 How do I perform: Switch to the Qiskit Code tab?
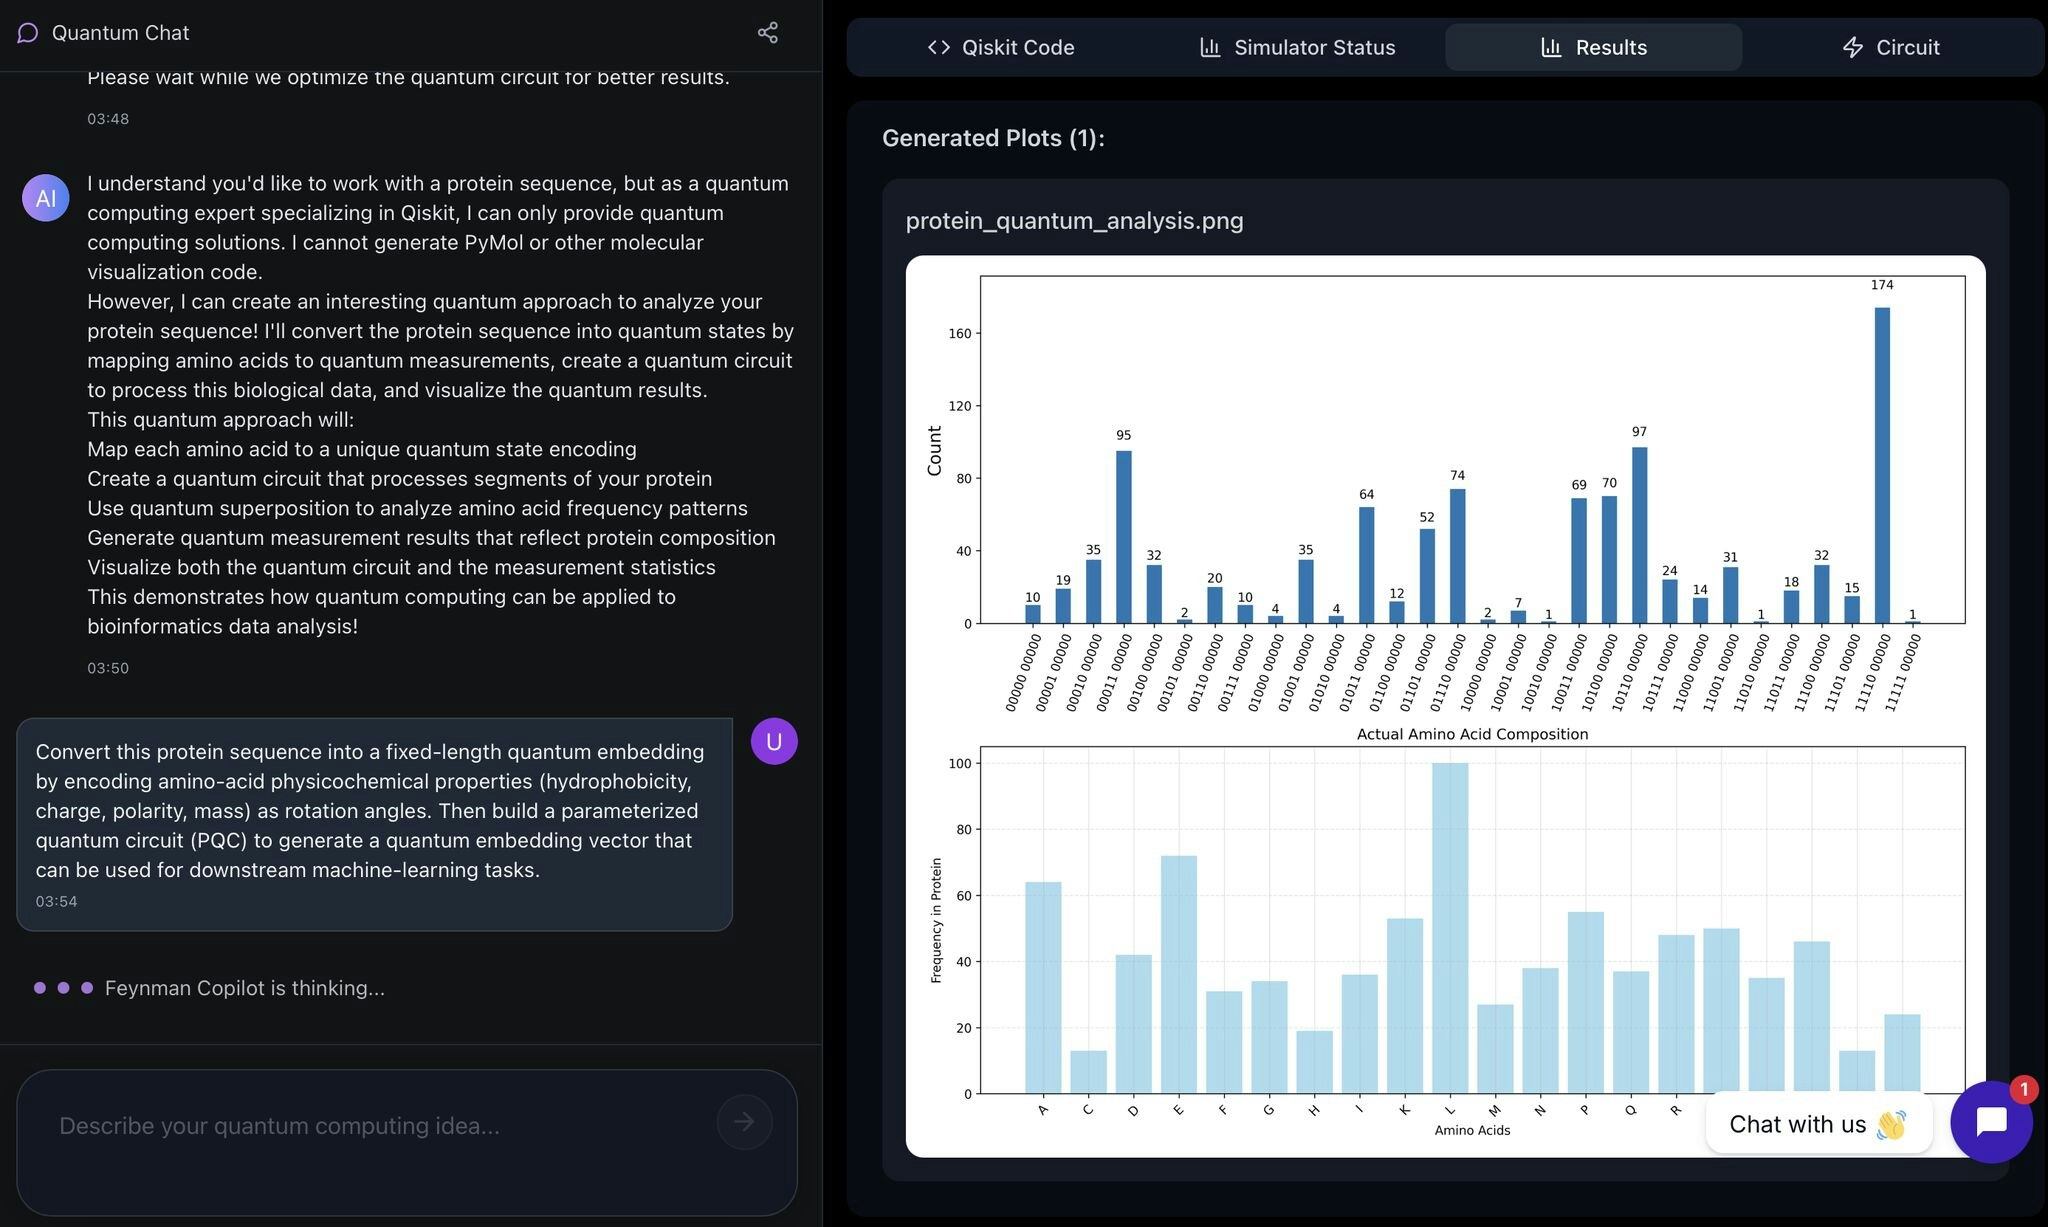click(x=1000, y=47)
